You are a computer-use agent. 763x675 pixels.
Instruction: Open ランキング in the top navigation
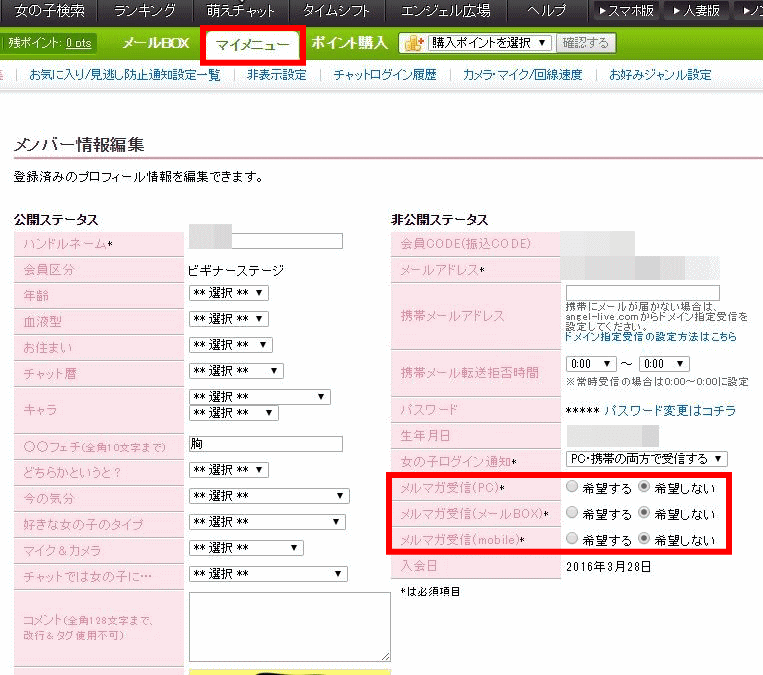point(145,11)
